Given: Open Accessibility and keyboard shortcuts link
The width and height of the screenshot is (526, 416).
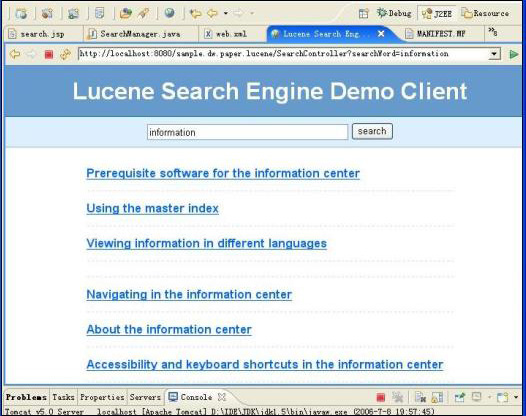Looking at the screenshot, I should tap(265, 365).
